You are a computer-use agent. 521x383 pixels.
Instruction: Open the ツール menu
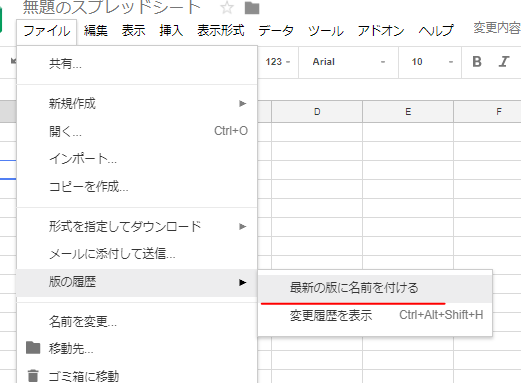(x=326, y=31)
